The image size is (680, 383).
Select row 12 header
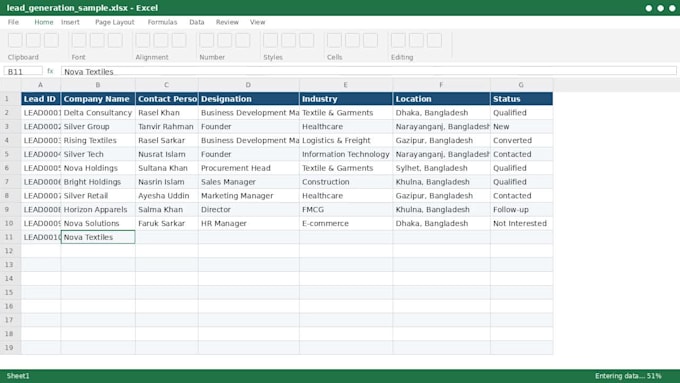(x=10, y=251)
